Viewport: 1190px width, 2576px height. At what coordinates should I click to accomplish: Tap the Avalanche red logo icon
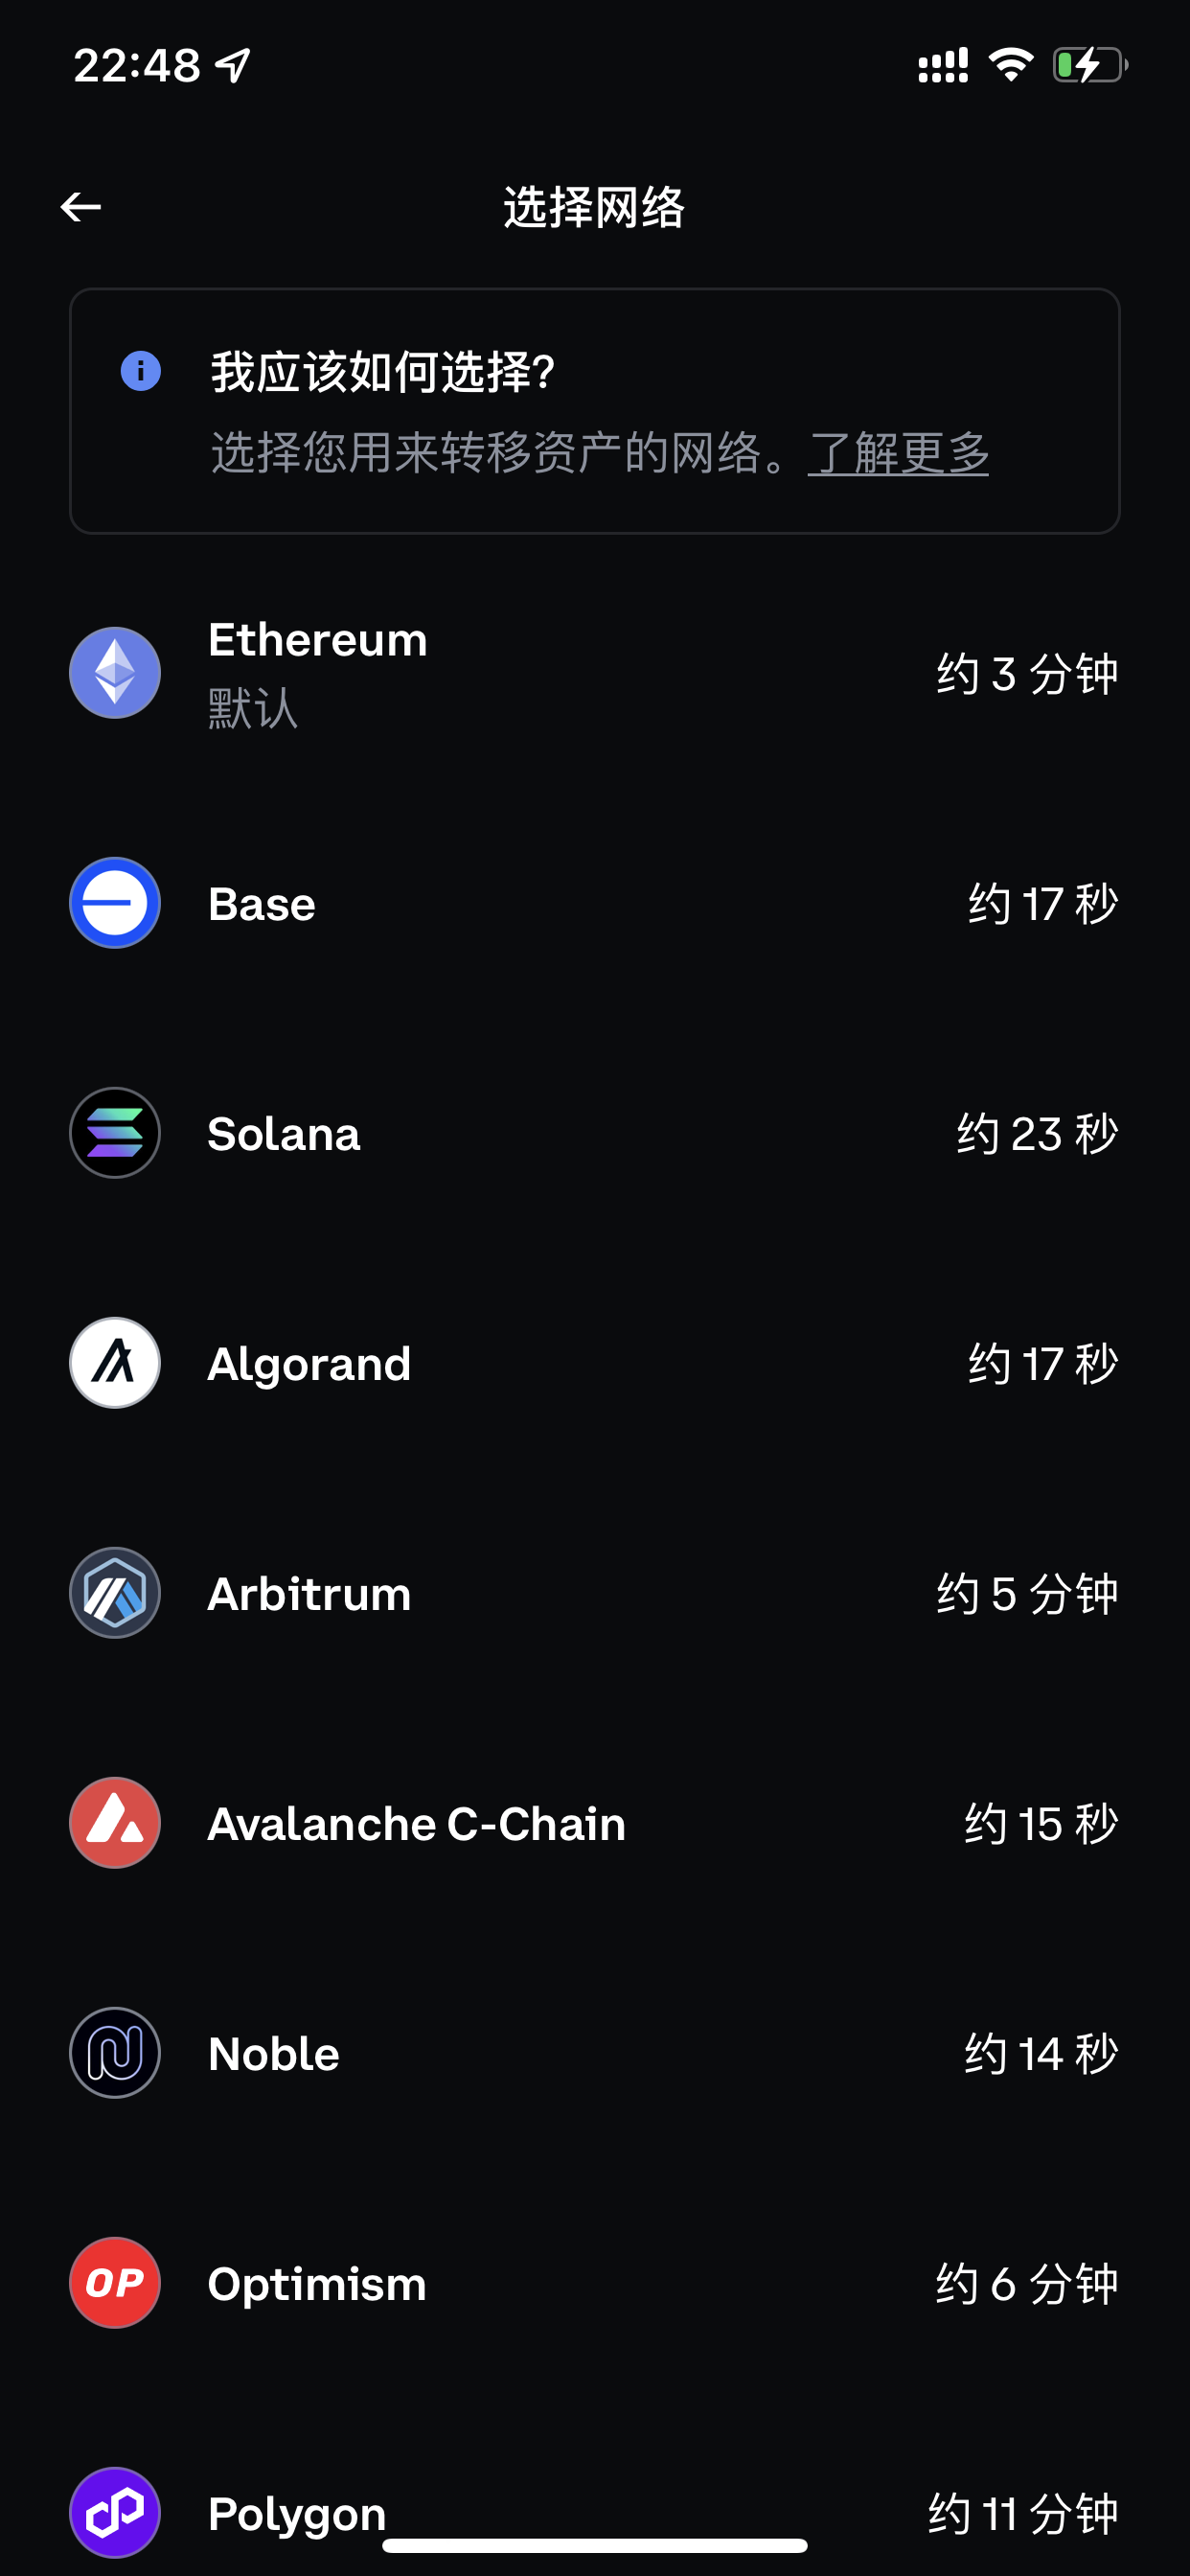[115, 1823]
